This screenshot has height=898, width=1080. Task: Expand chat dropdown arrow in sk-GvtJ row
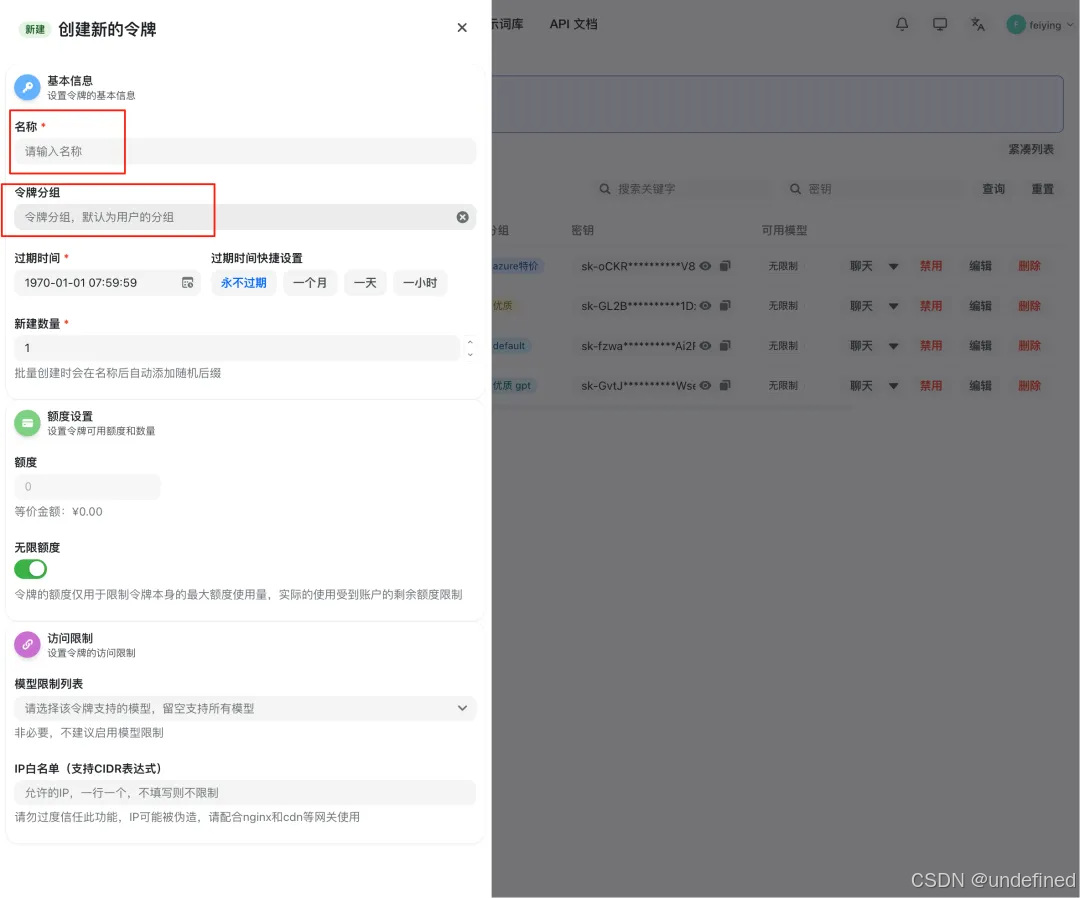pos(893,386)
